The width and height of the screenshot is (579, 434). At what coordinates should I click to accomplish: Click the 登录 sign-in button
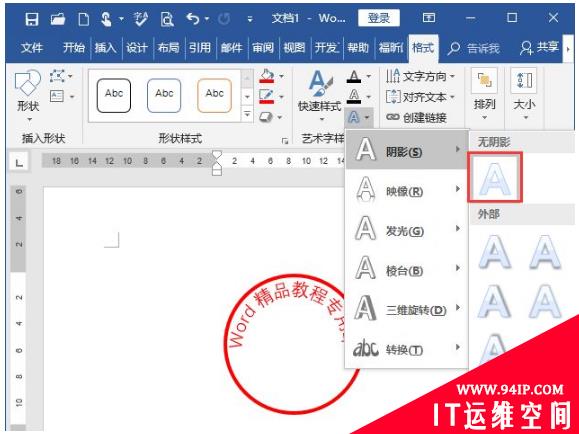[378, 18]
